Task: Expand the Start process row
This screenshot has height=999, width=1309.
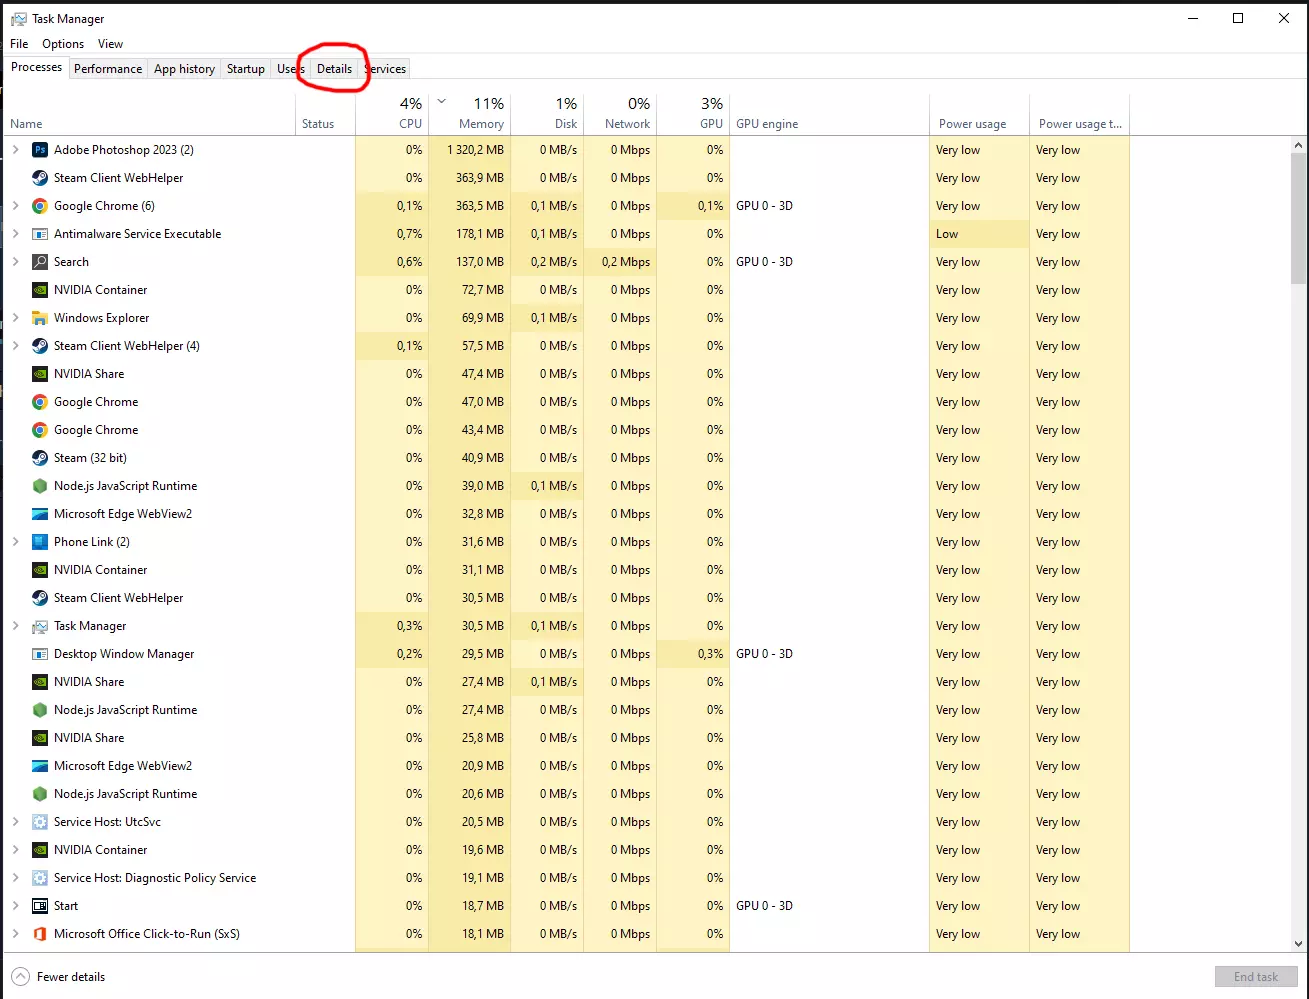Action: [x=15, y=906]
